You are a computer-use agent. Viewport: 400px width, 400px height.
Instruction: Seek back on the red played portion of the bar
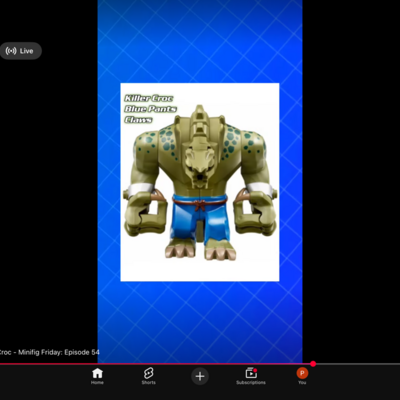point(155,364)
